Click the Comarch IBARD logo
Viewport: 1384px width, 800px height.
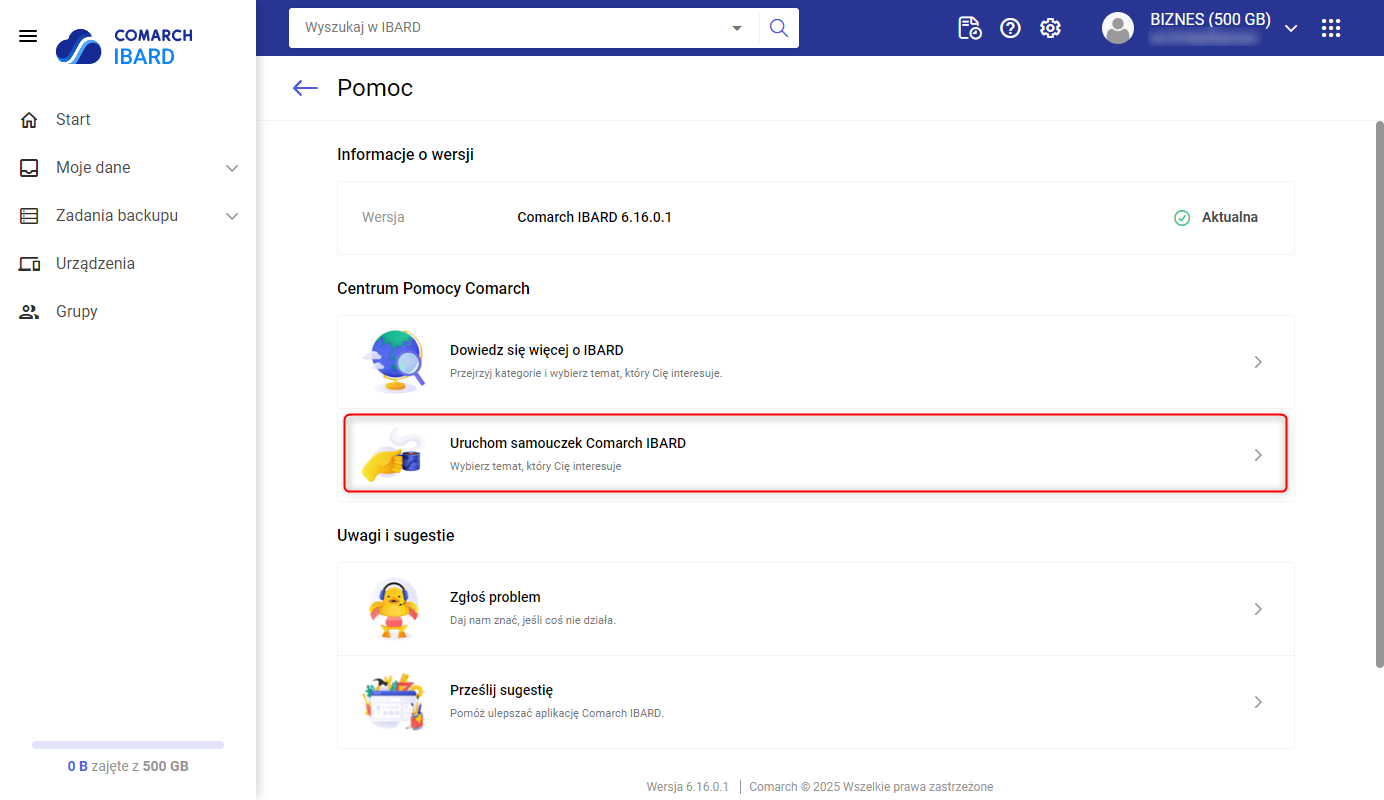pyautogui.click(x=124, y=46)
